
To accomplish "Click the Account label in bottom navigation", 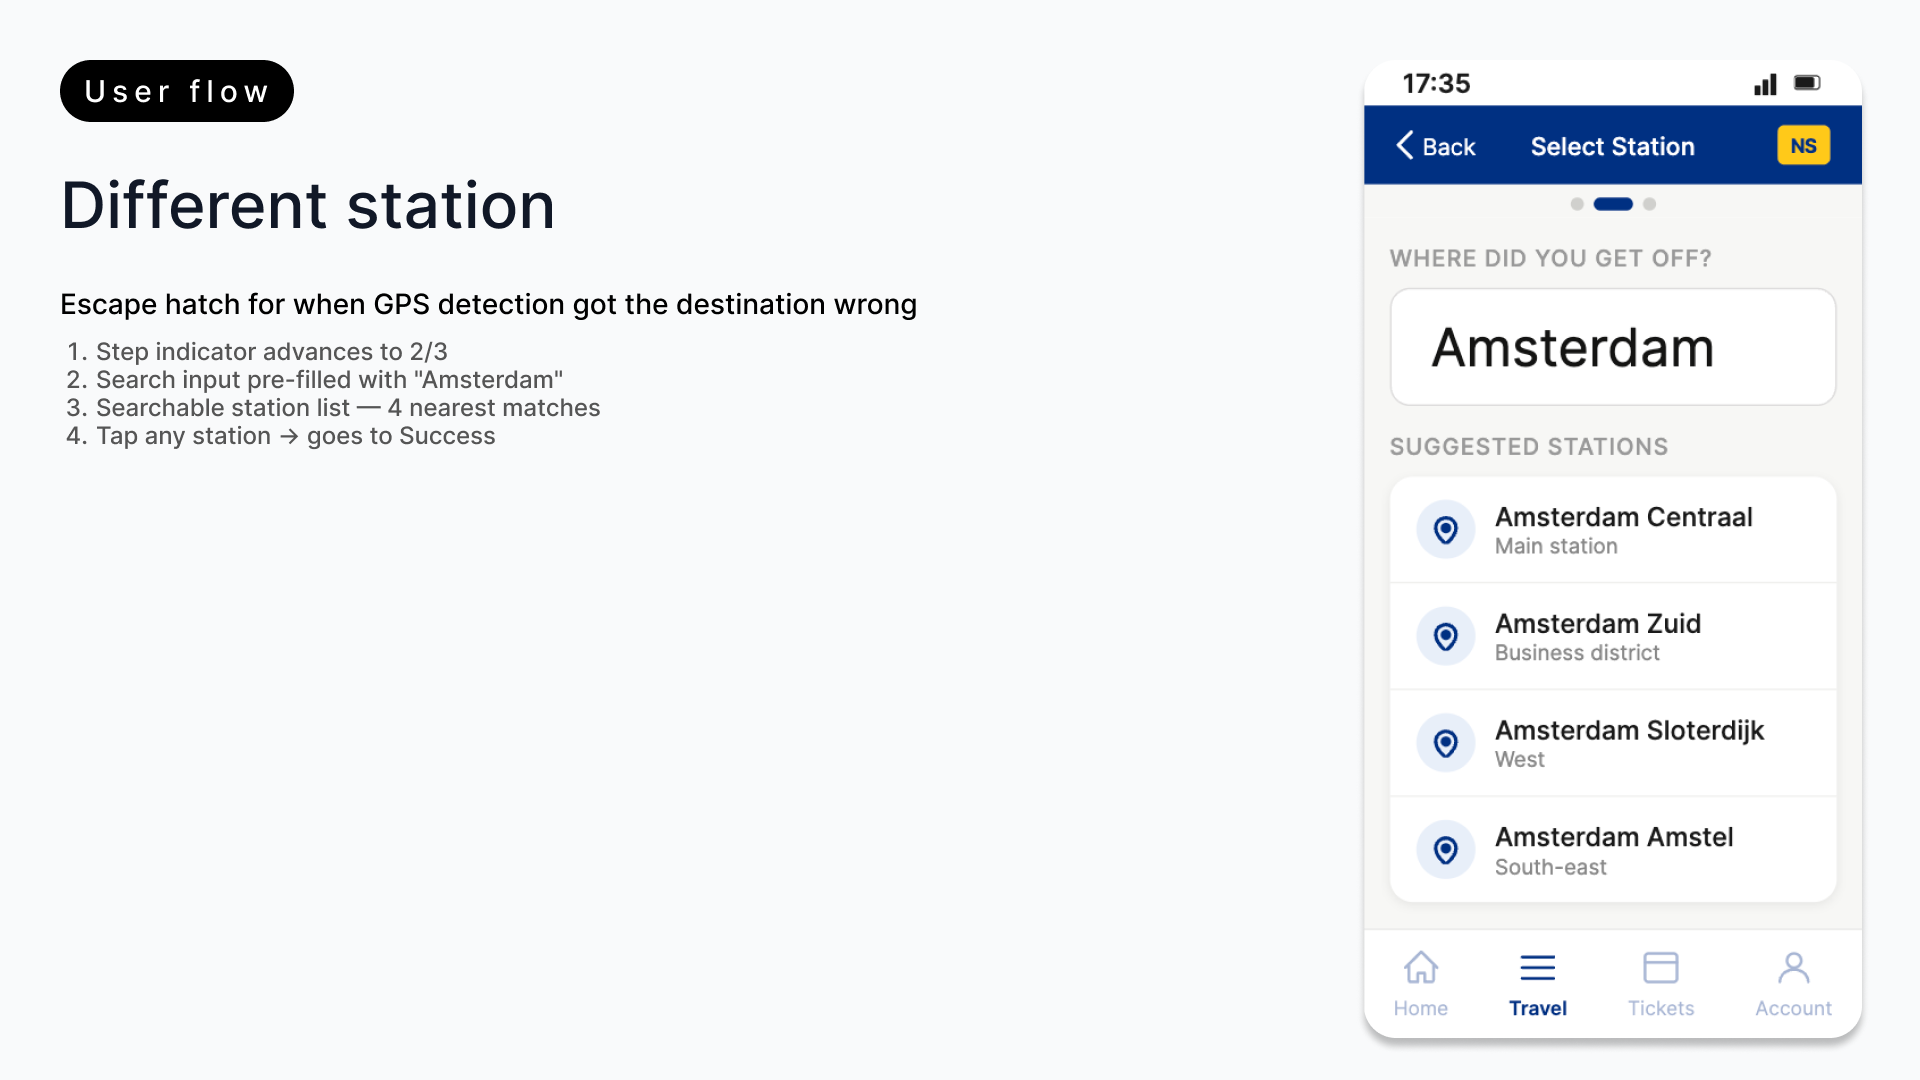I will tap(1794, 1008).
